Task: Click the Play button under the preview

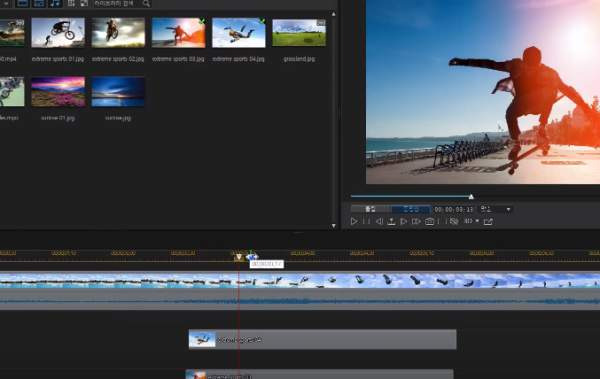Action: point(354,221)
